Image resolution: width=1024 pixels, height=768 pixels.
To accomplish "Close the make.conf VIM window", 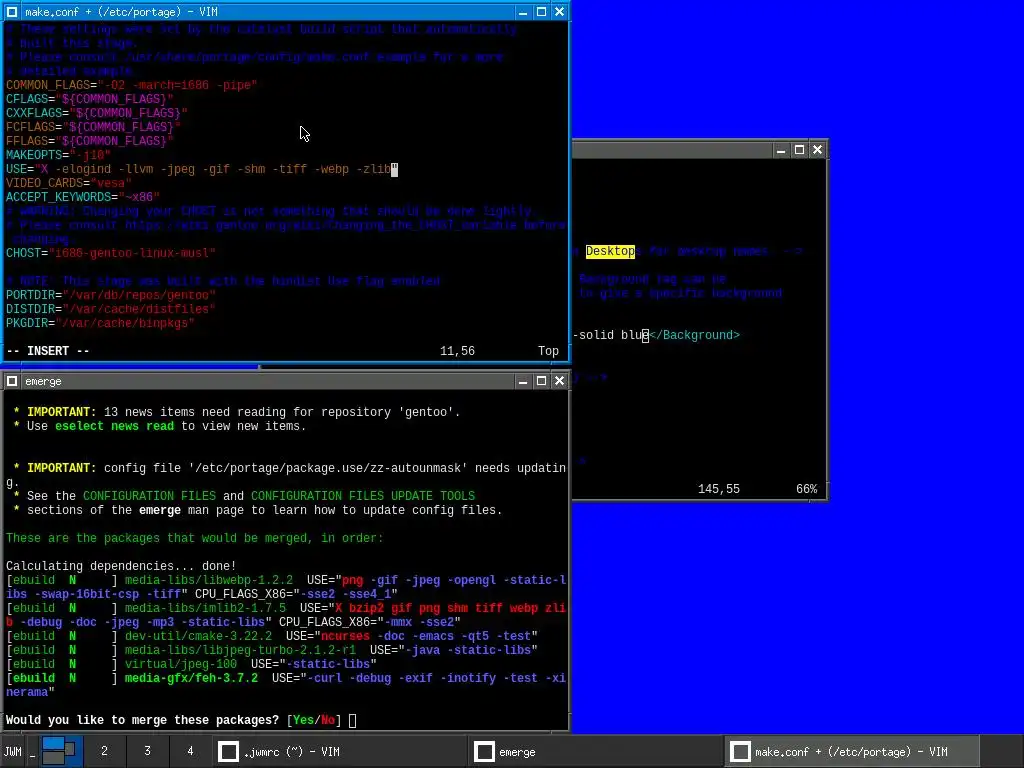I will tap(560, 12).
